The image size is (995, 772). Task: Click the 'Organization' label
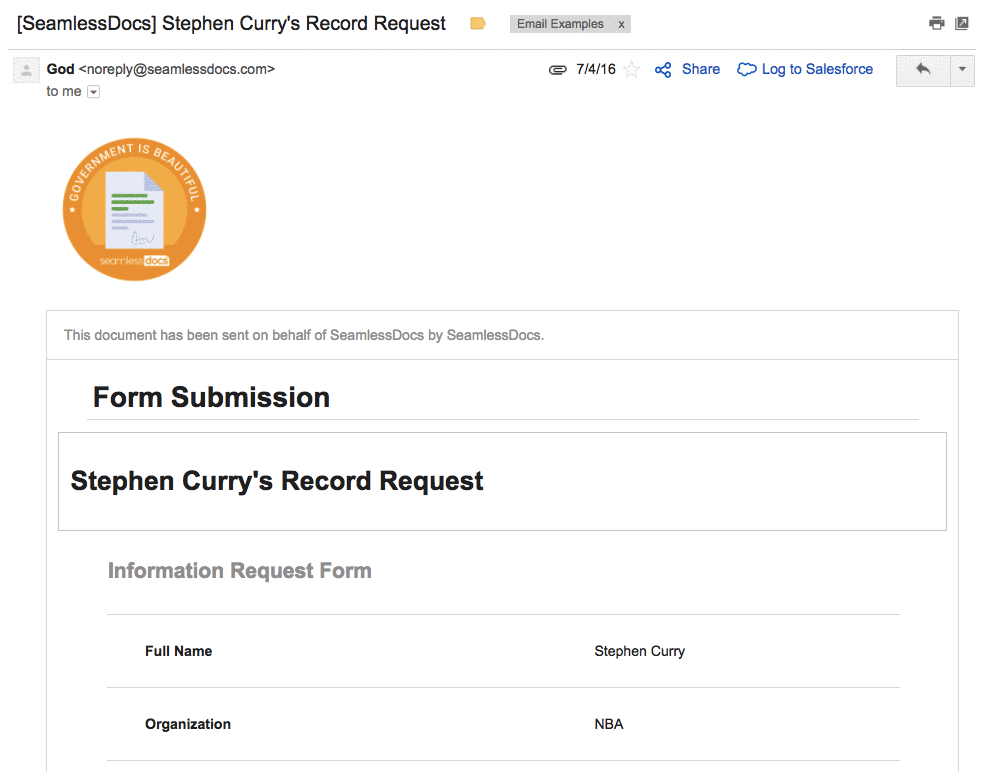point(188,724)
